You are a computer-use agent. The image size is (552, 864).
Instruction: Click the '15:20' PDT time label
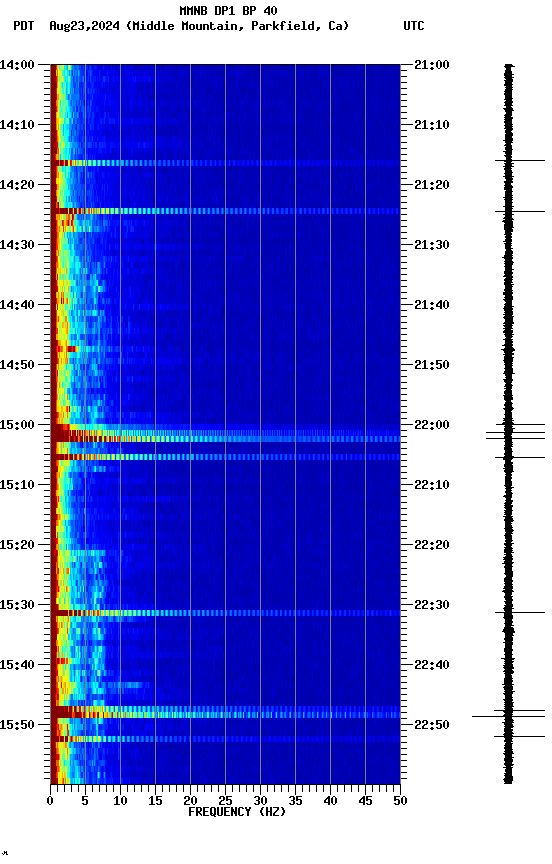tap(17, 545)
